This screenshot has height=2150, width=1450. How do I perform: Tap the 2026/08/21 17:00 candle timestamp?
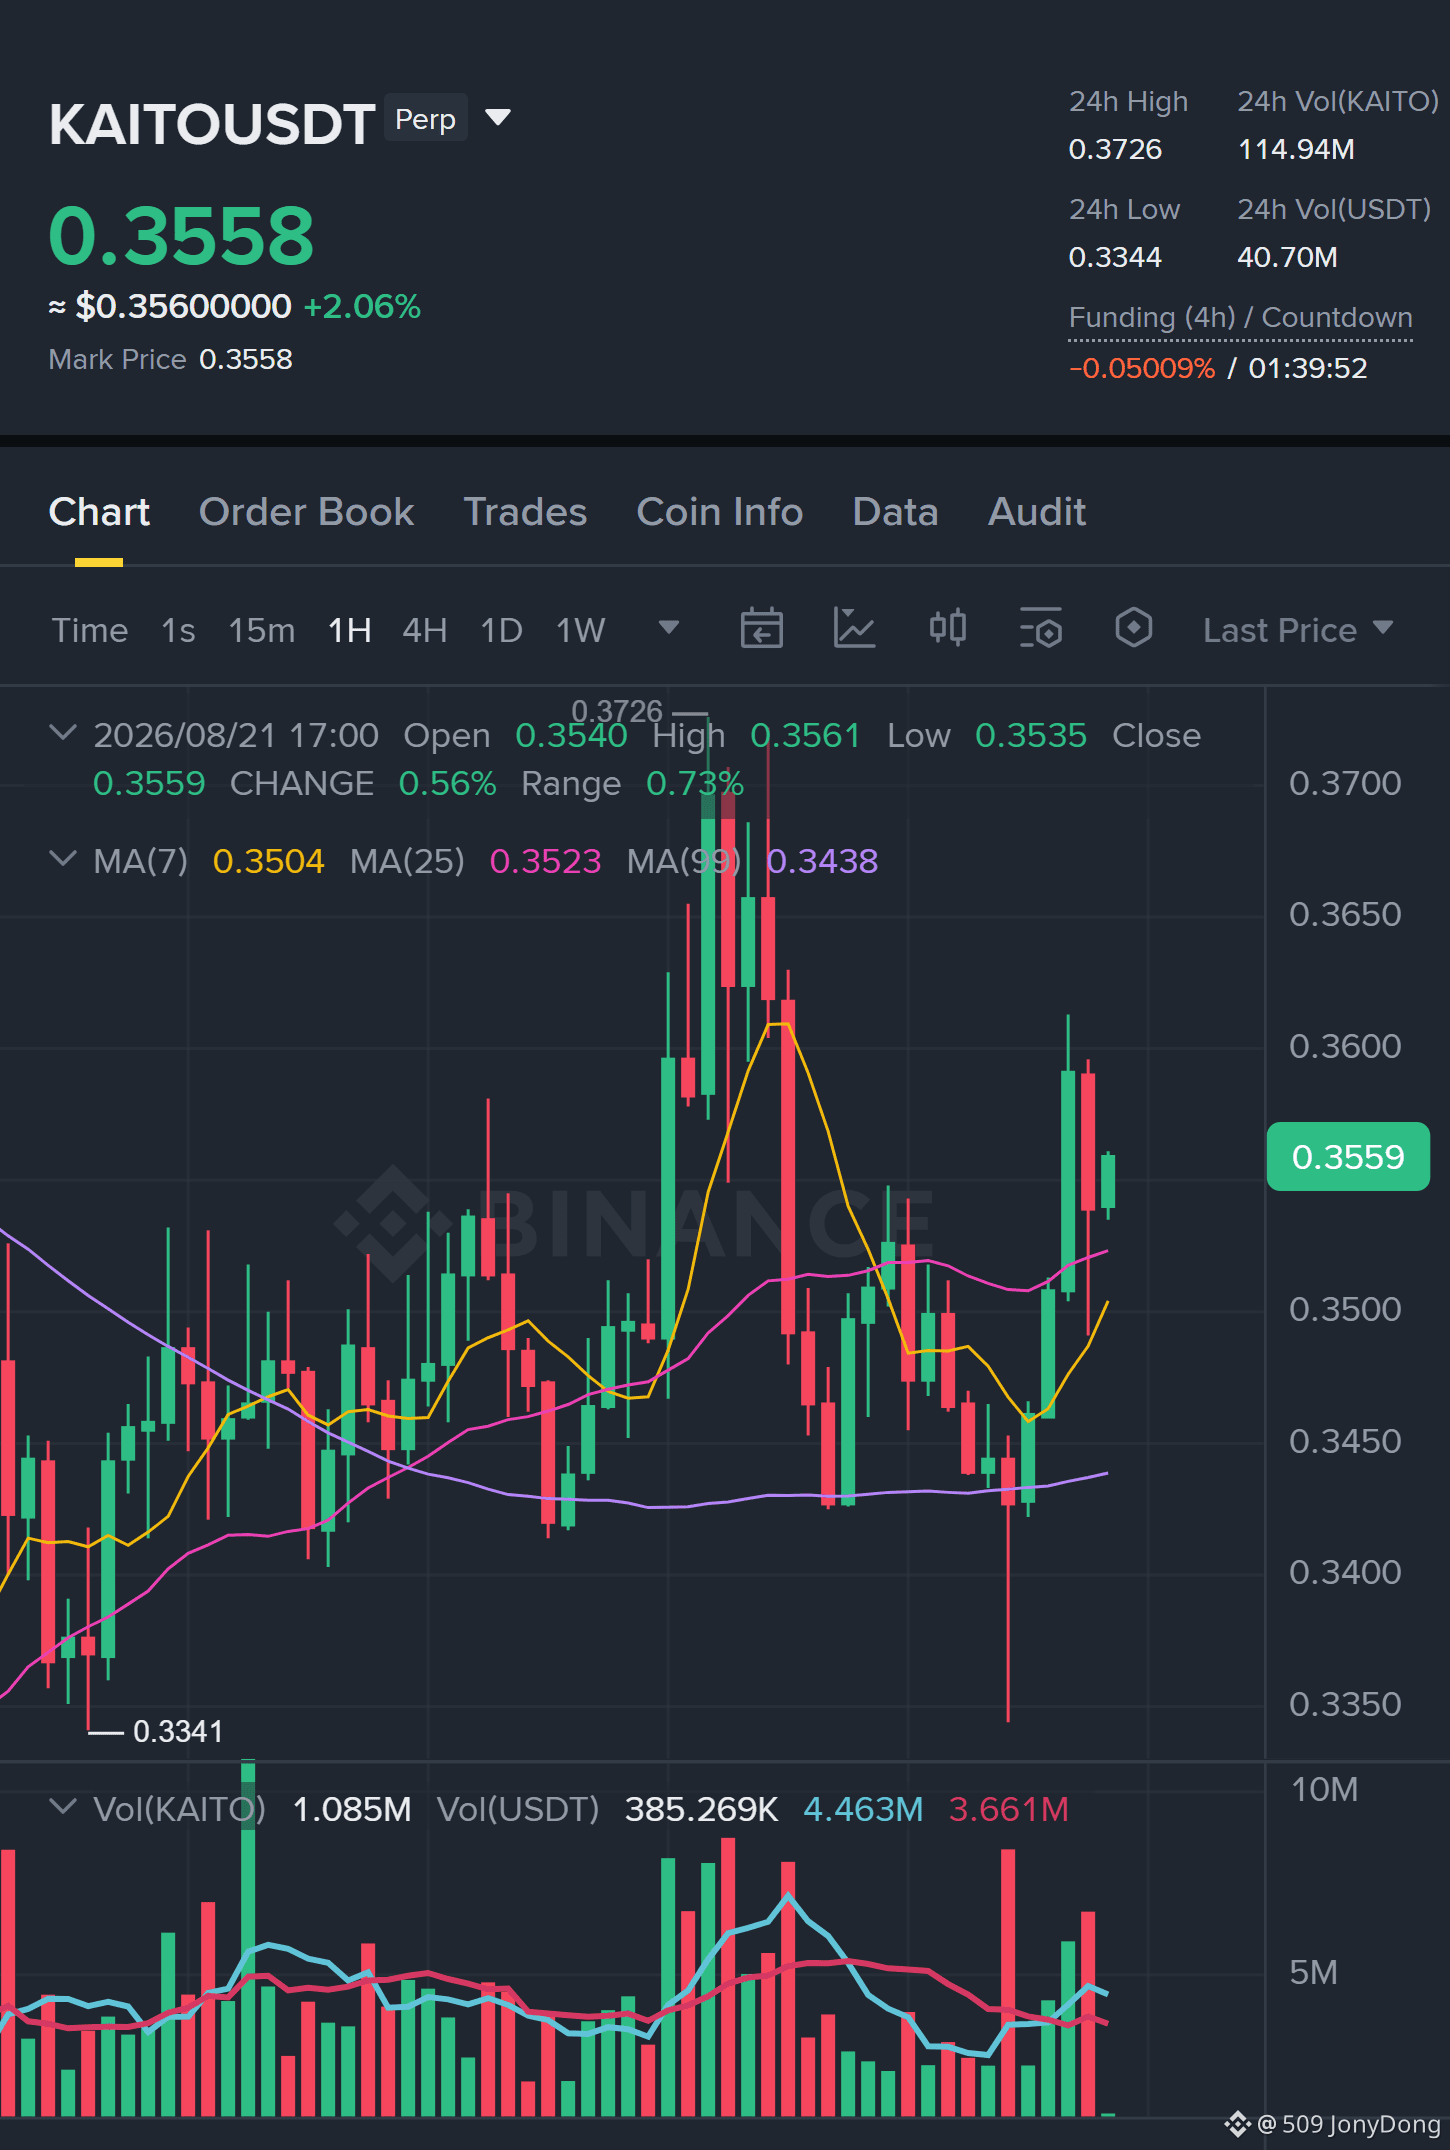[x=236, y=735]
